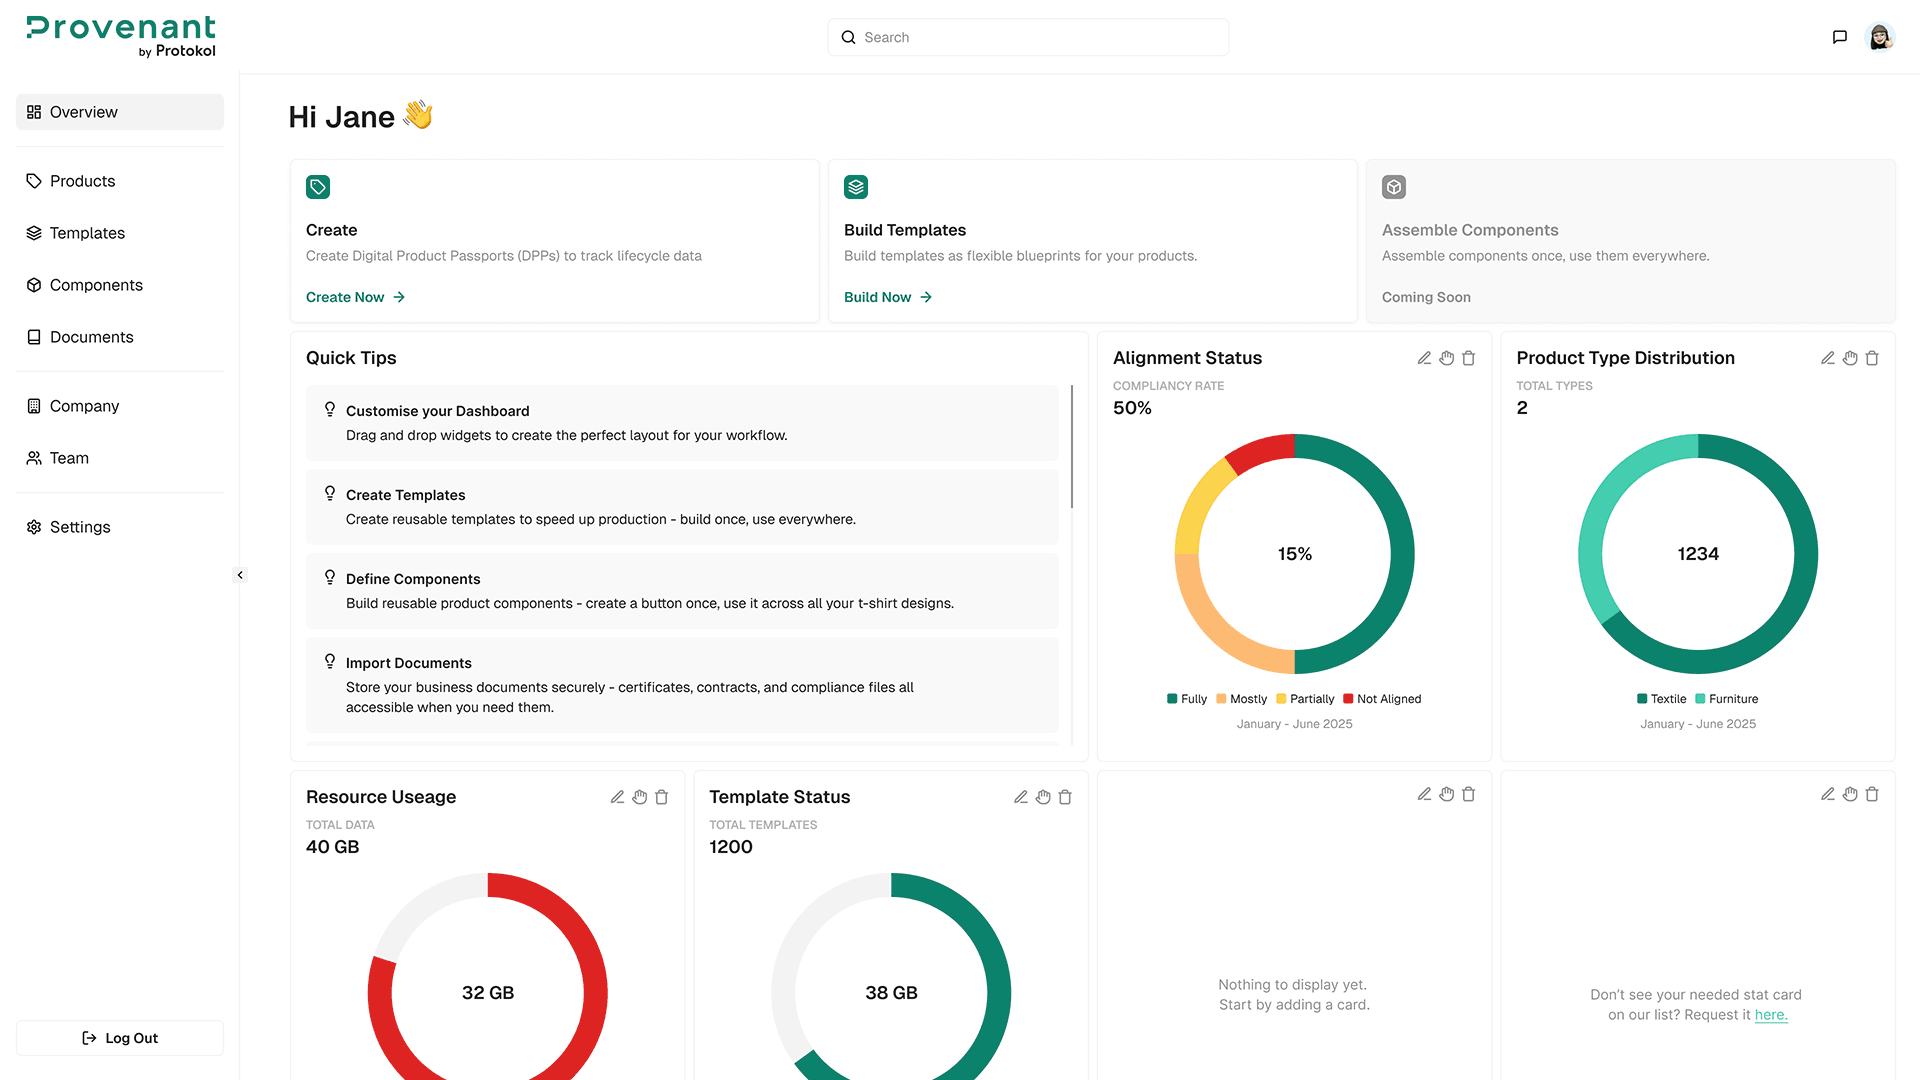Edit the Alignment Status widget with the pencil
The height and width of the screenshot is (1080, 1920).
[1424, 357]
